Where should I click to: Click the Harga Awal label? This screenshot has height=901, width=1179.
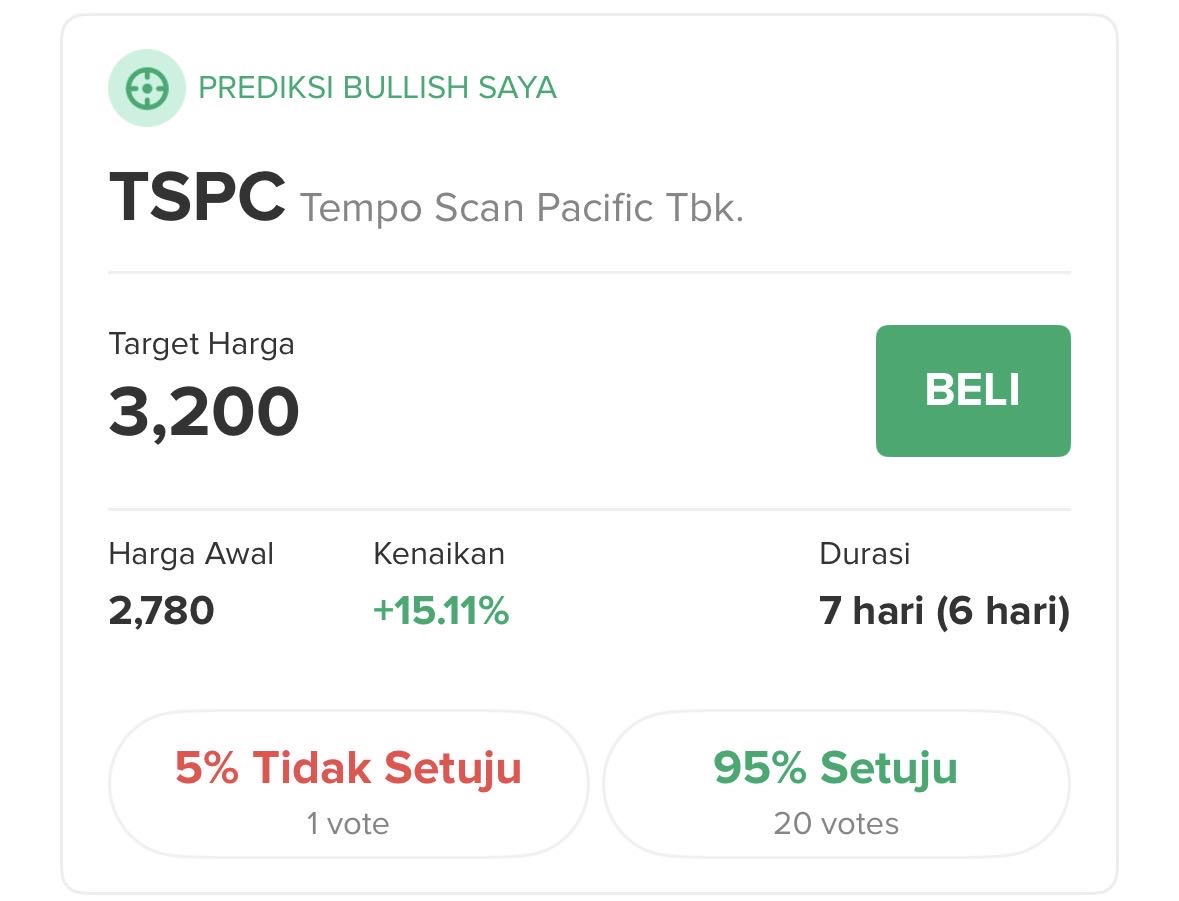point(191,554)
